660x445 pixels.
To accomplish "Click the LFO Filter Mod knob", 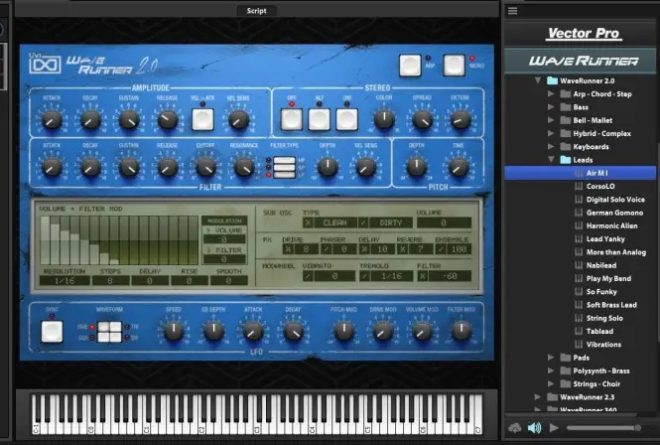I will pyautogui.click(x=461, y=331).
